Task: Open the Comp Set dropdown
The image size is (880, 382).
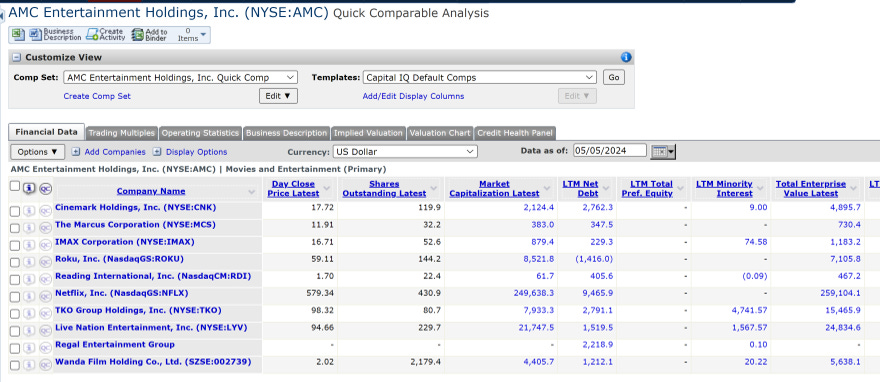Action: pyautogui.click(x=180, y=77)
